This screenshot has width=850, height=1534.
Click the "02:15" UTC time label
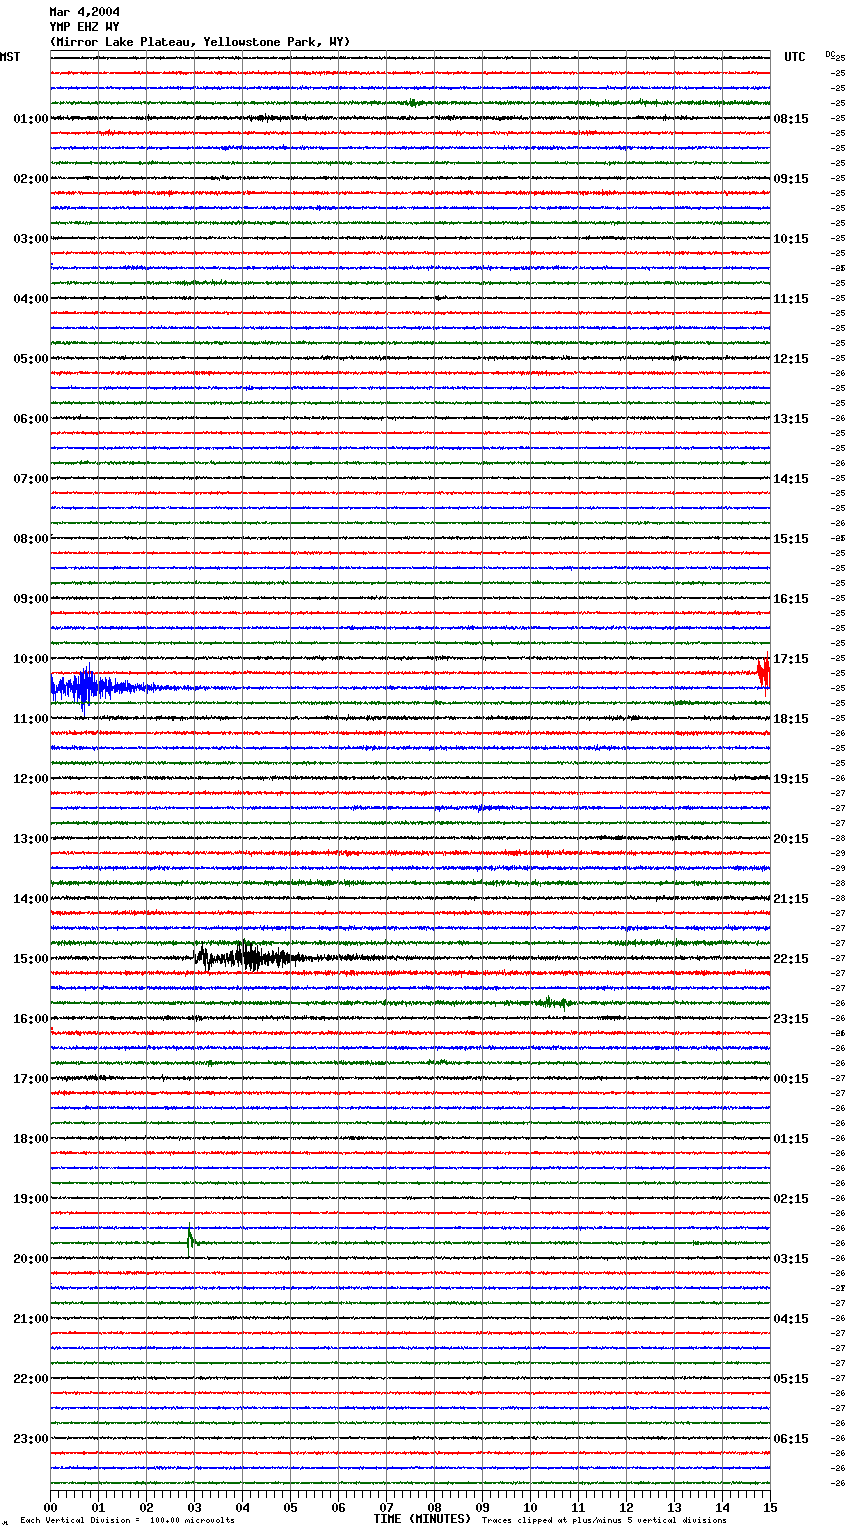(x=791, y=1199)
